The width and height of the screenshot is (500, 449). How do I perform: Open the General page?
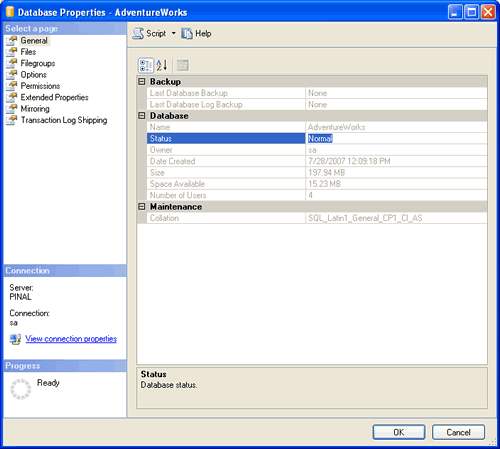click(x=34, y=41)
